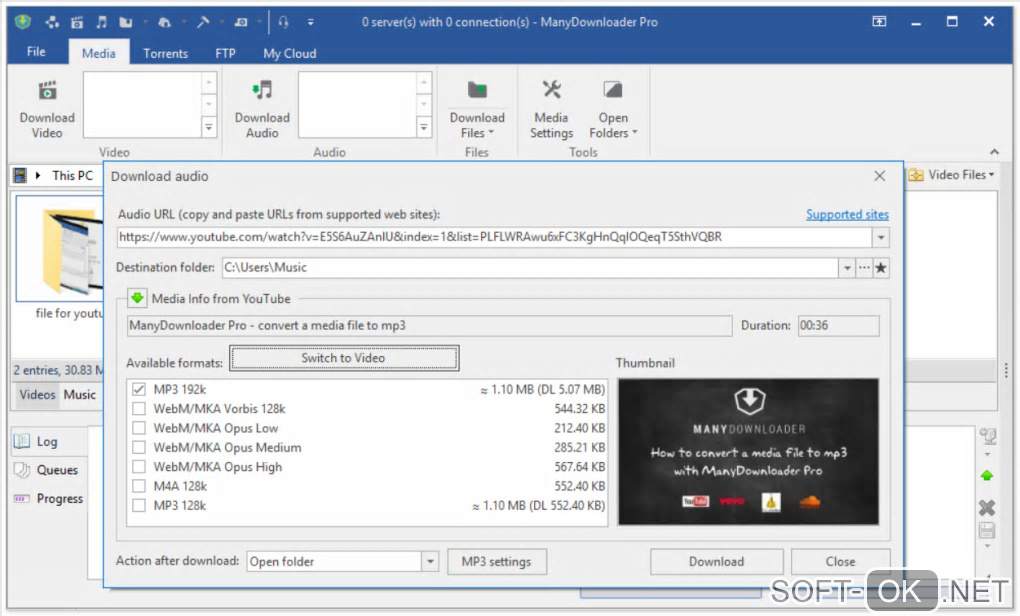
Task: Switch to the Videos tab
Action: [37, 394]
